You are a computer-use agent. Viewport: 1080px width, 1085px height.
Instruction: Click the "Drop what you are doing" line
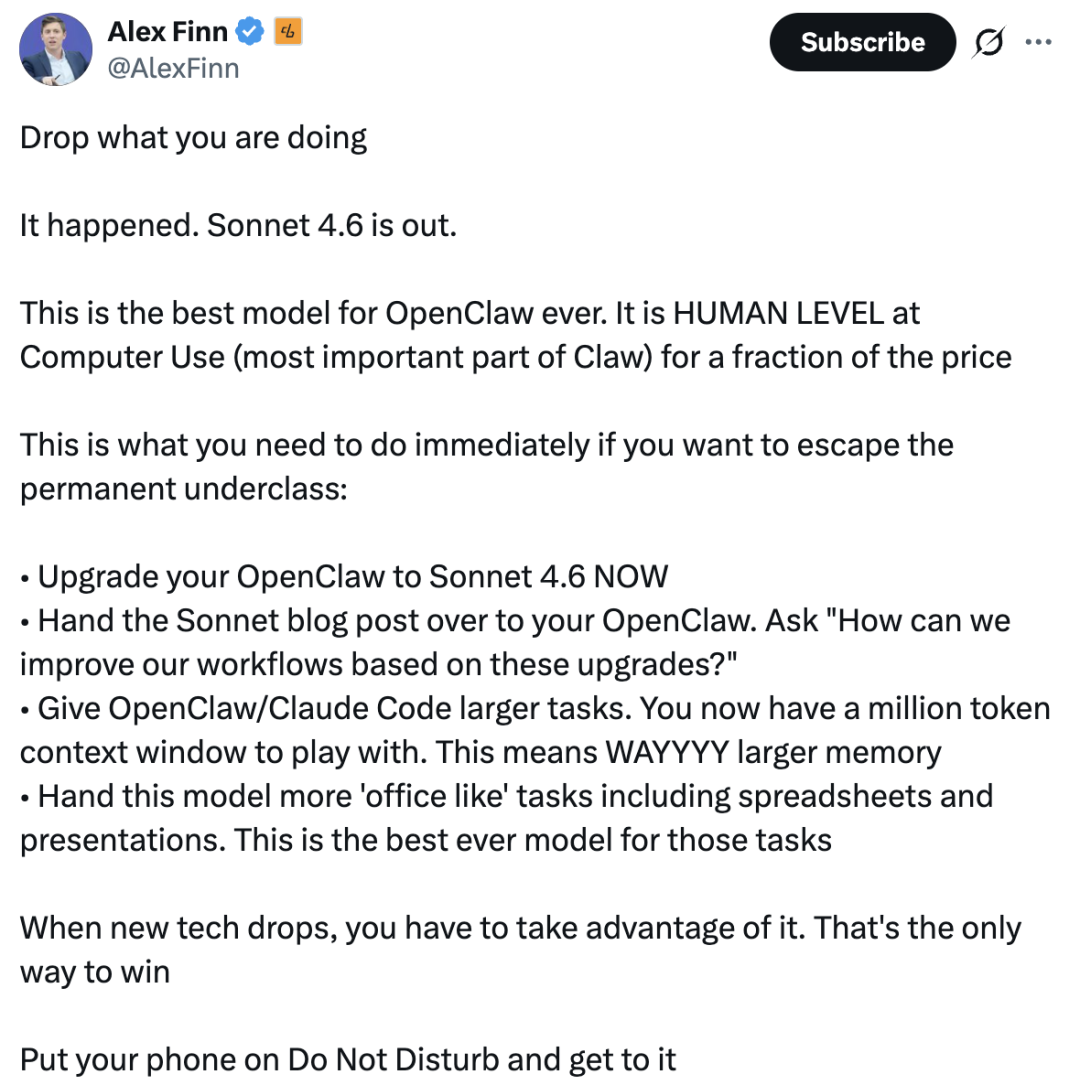(x=193, y=137)
